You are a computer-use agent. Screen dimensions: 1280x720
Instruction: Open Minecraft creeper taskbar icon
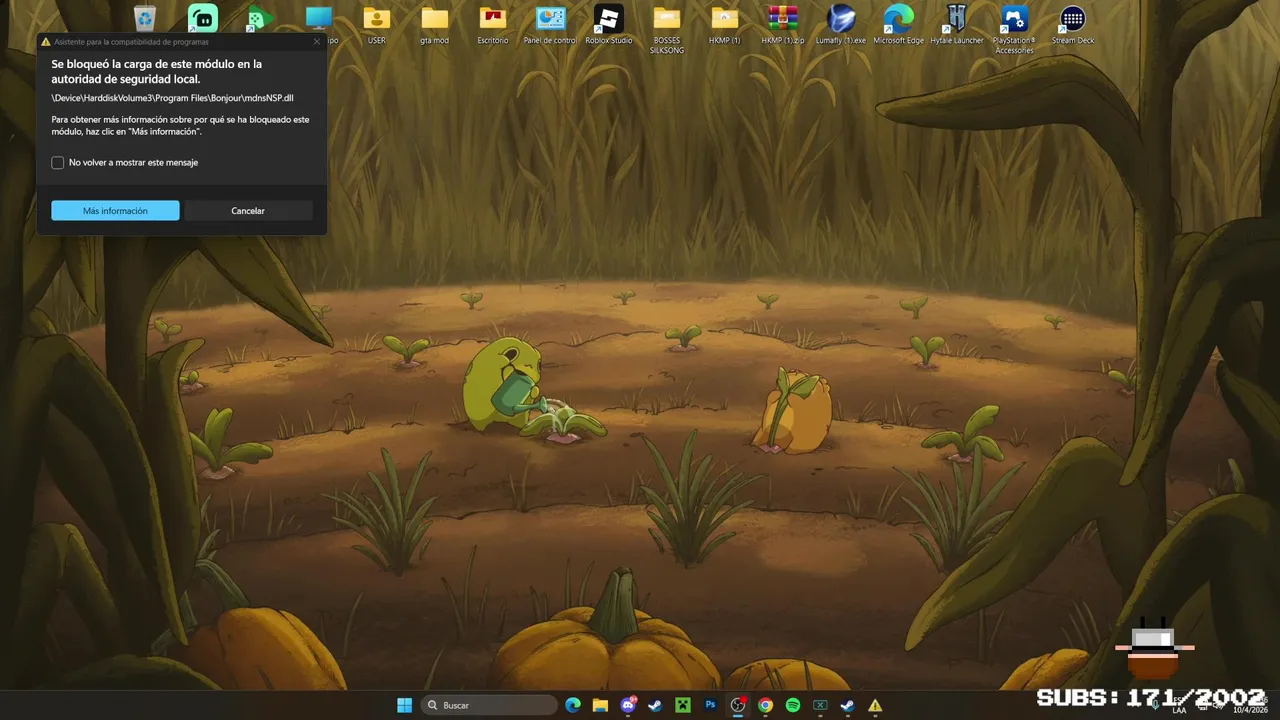click(x=683, y=705)
